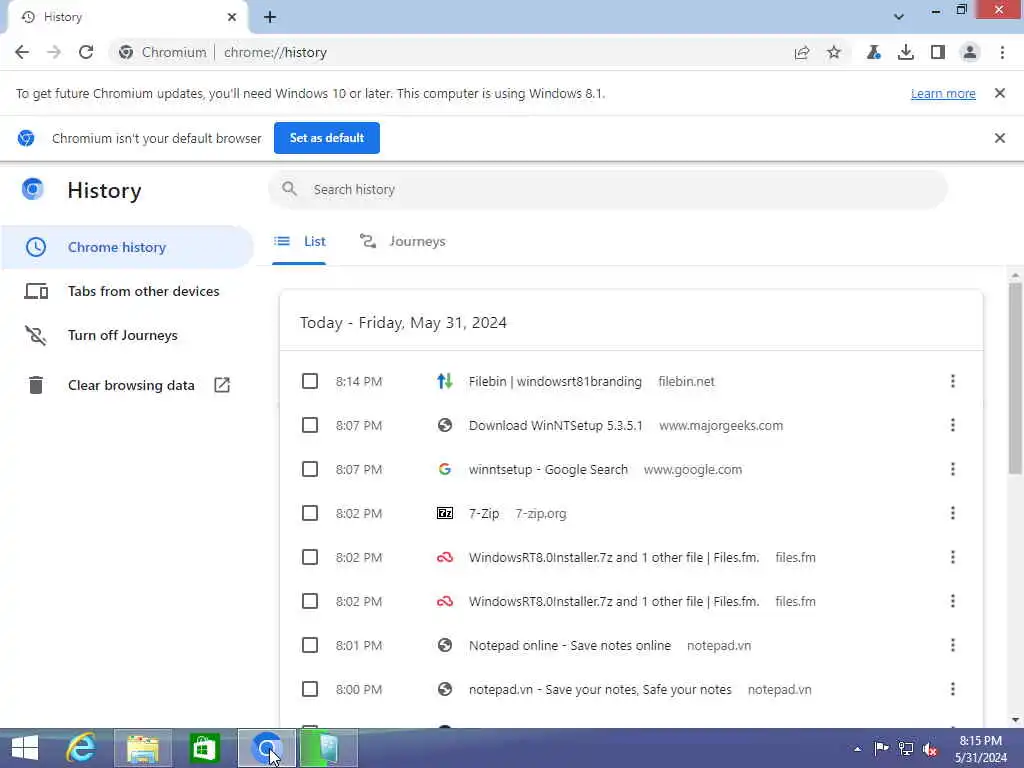This screenshot has height=768, width=1024.
Task: Reload the History page
Action: coord(86,52)
